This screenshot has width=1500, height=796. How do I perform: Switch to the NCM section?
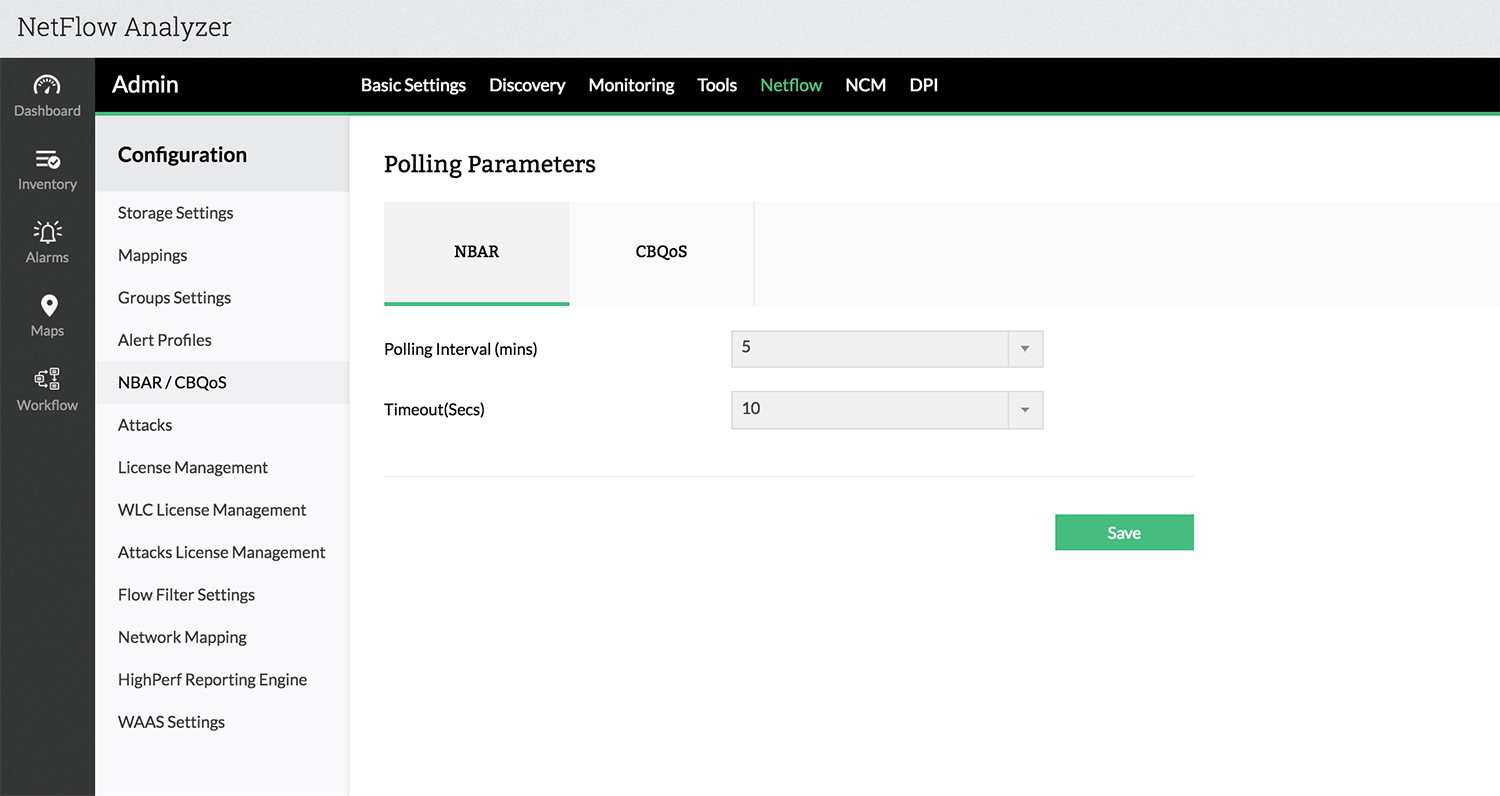(x=865, y=85)
